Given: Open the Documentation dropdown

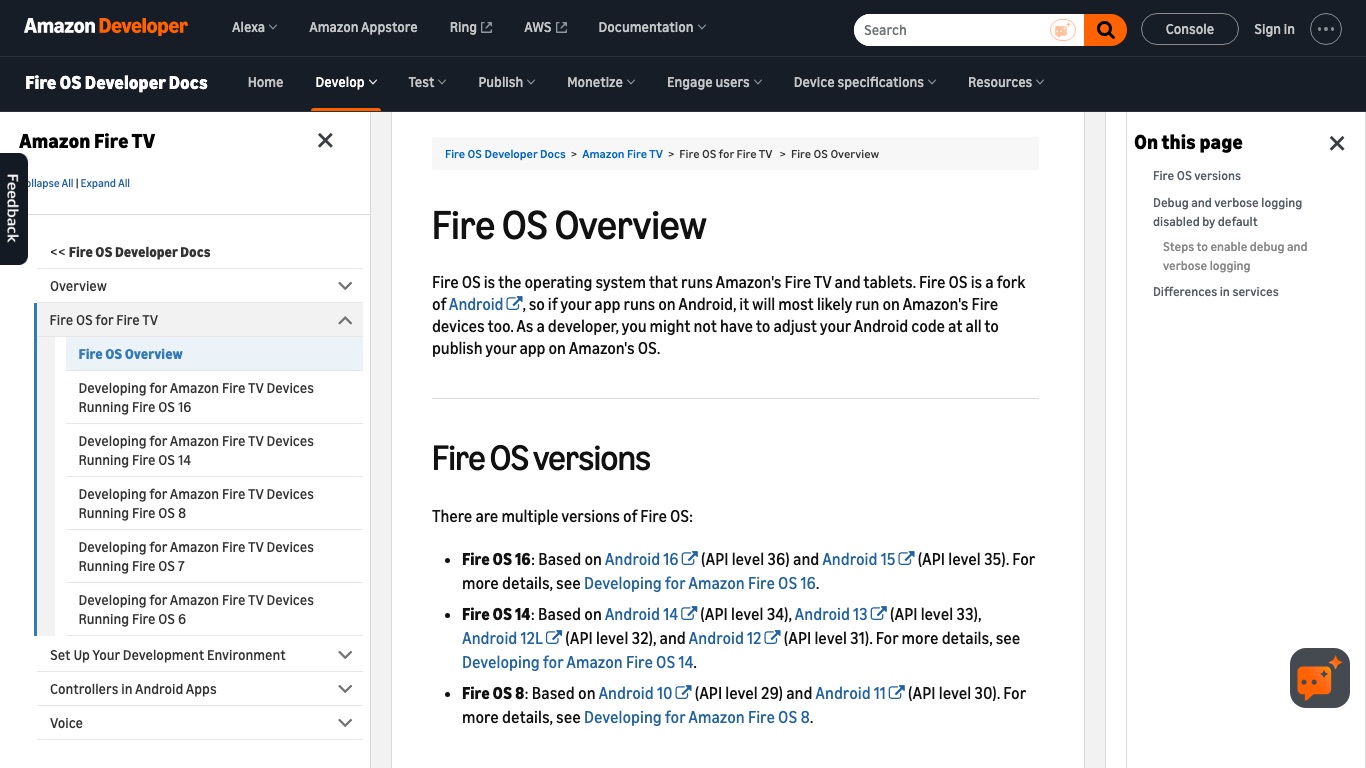Looking at the screenshot, I should coord(652,28).
